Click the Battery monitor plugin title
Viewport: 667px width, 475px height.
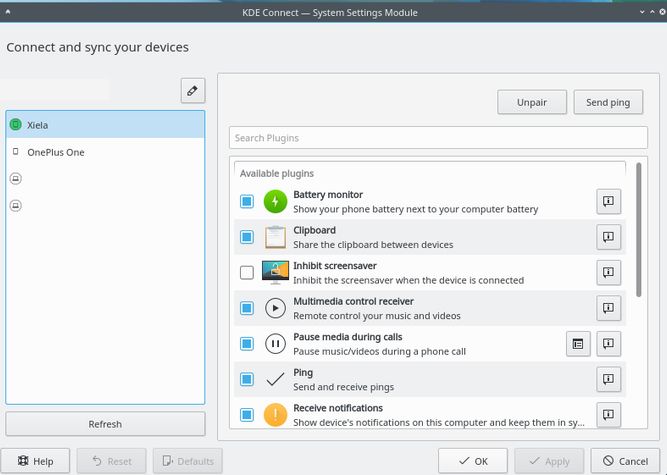click(328, 195)
